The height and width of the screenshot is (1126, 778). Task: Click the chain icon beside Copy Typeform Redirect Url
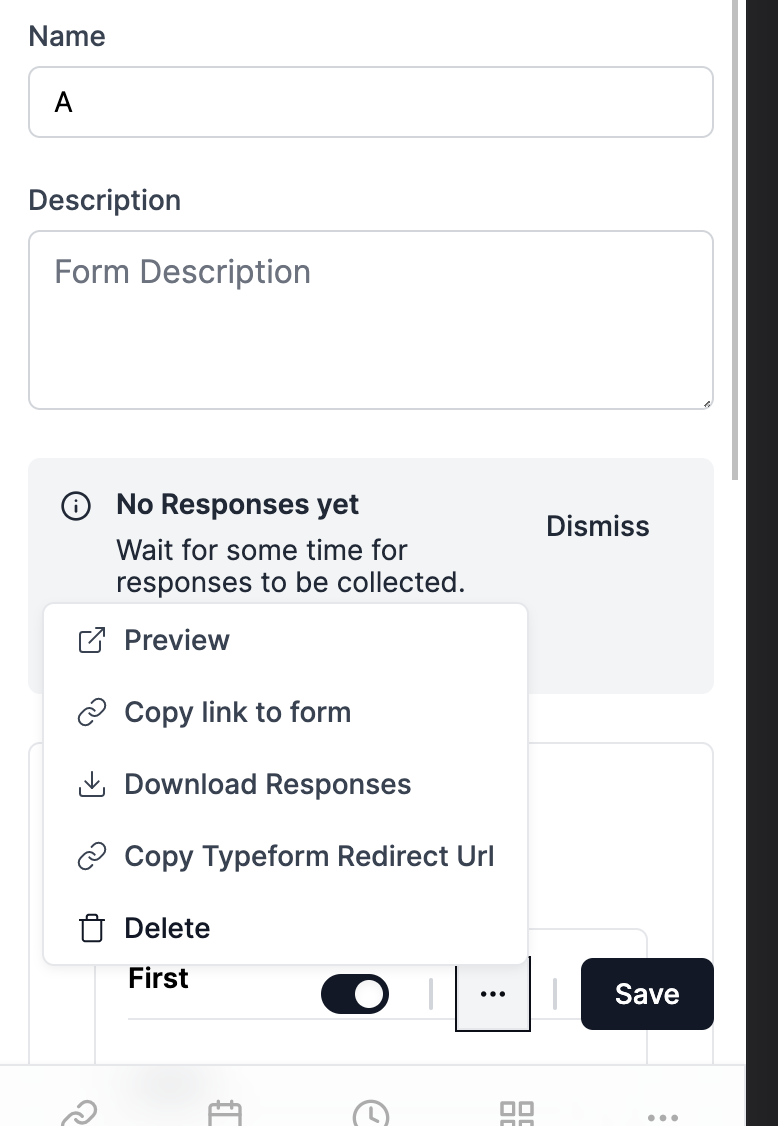click(x=91, y=856)
